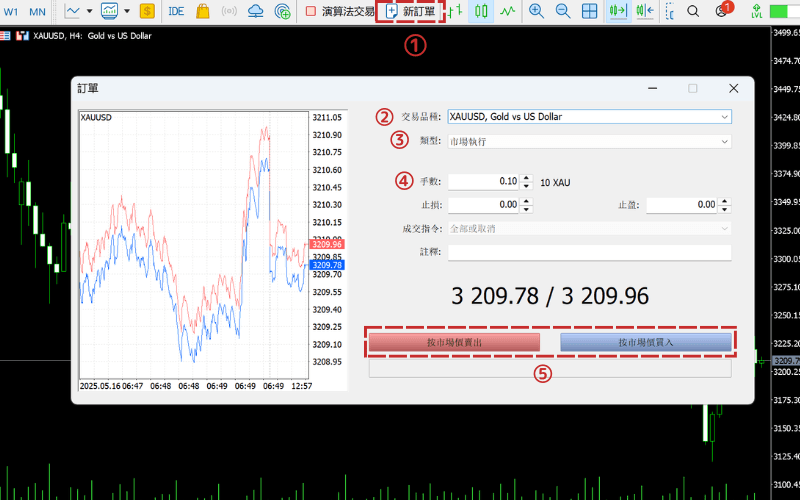Toggle chart auto-scroll icon
Viewport: 800px width, 500px height.
click(x=618, y=11)
